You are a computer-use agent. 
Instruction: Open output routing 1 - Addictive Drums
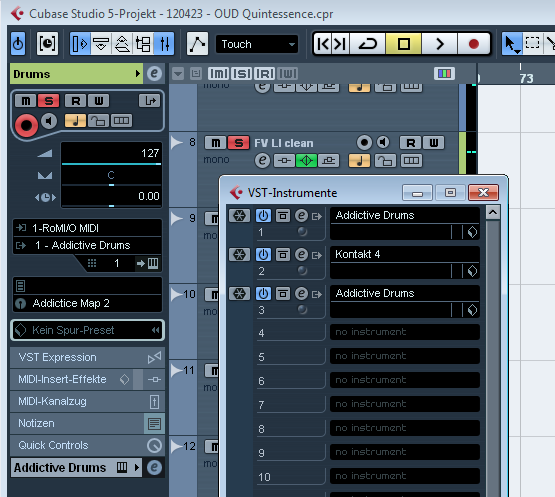tap(87, 245)
